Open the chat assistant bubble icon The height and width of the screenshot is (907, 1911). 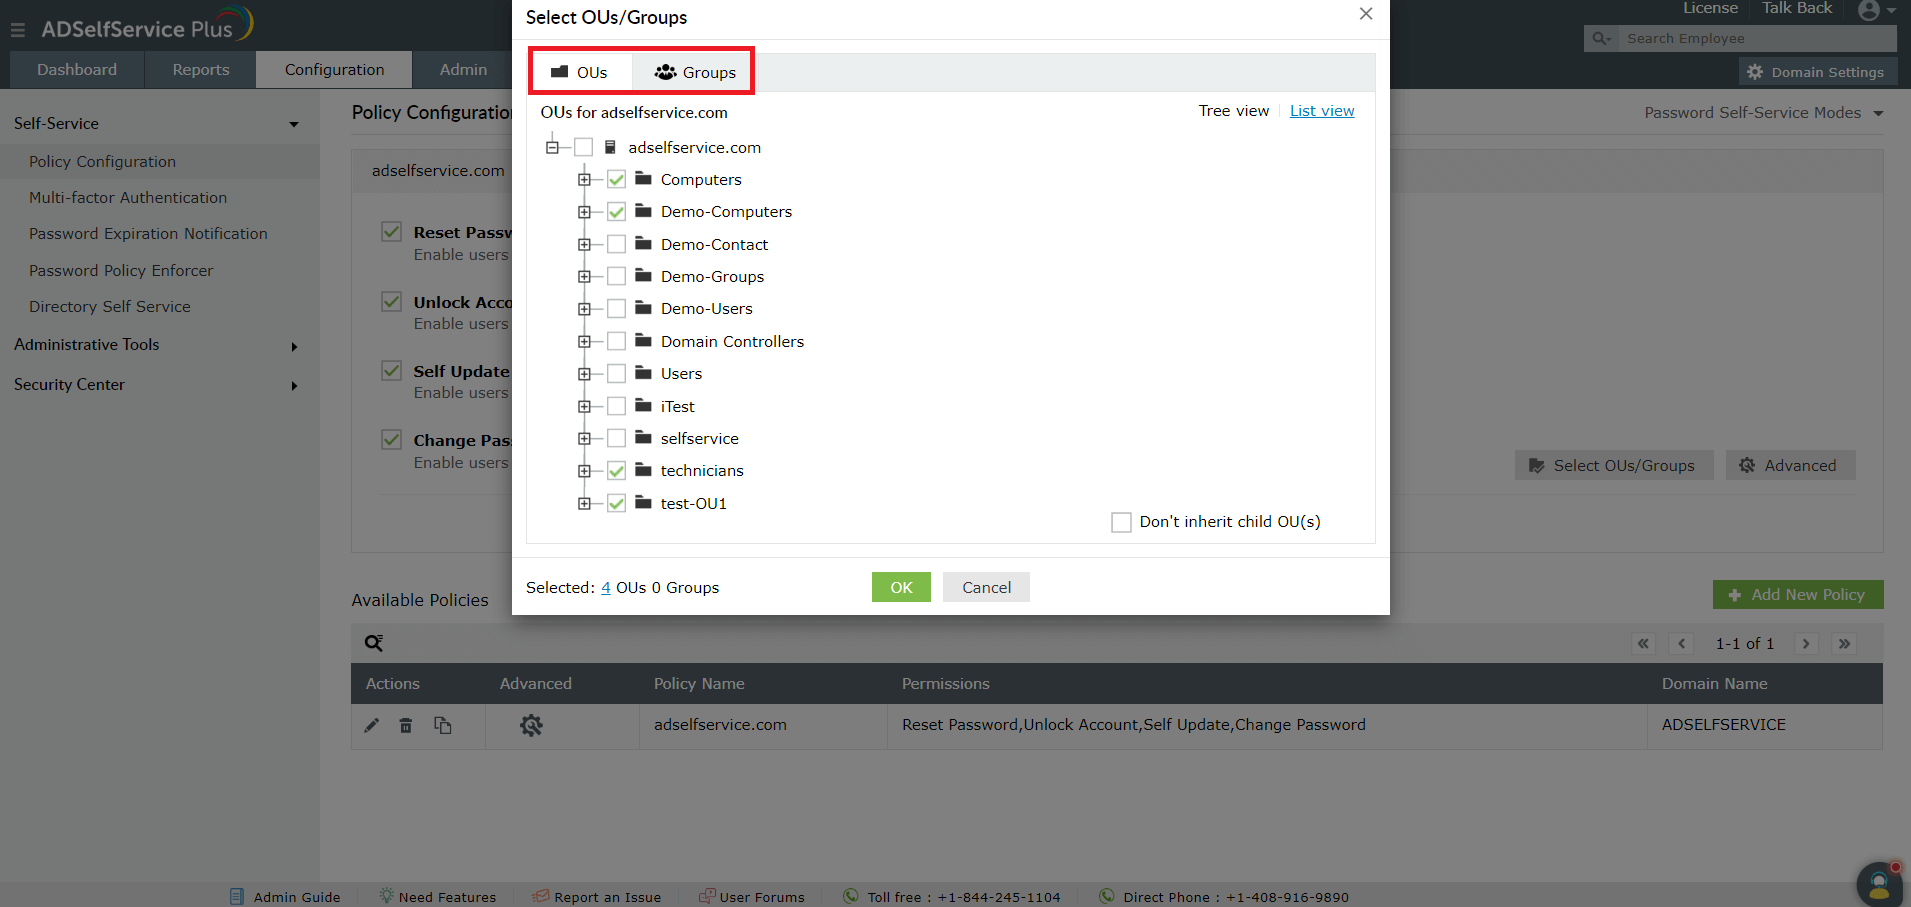(x=1880, y=884)
